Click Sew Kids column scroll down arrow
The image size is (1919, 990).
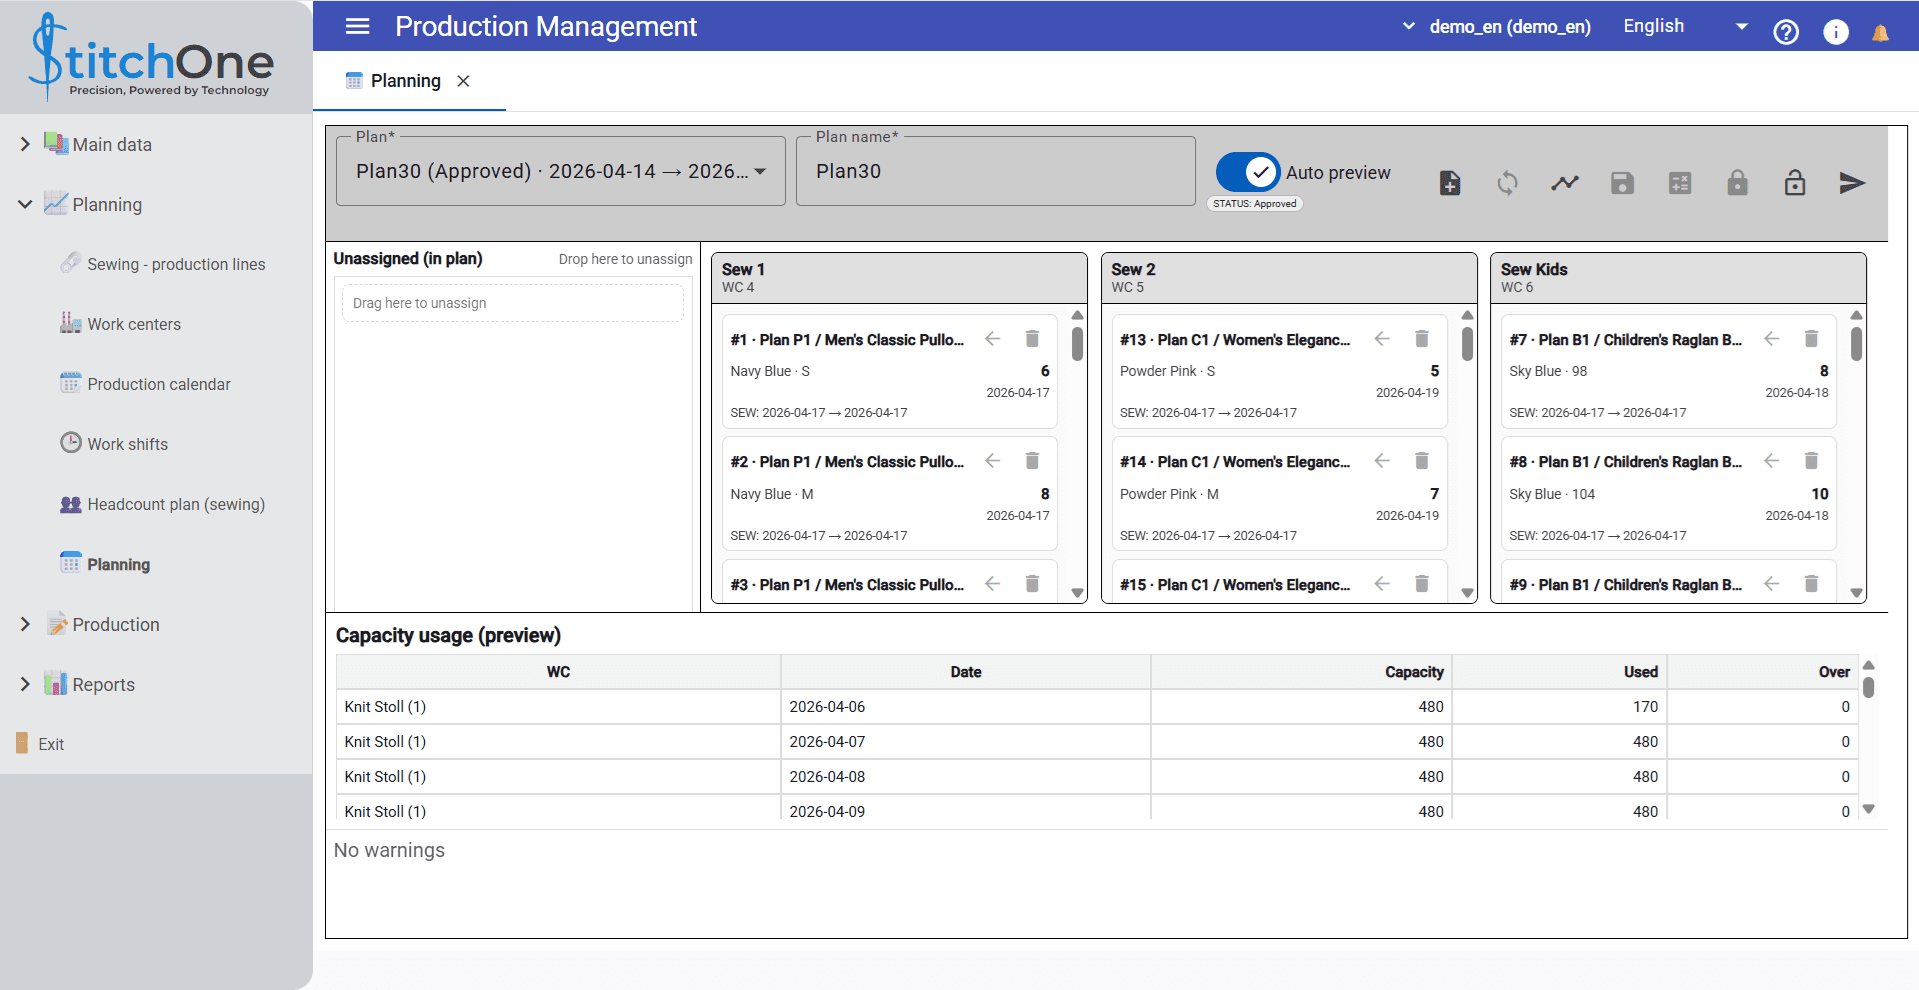click(x=1856, y=593)
